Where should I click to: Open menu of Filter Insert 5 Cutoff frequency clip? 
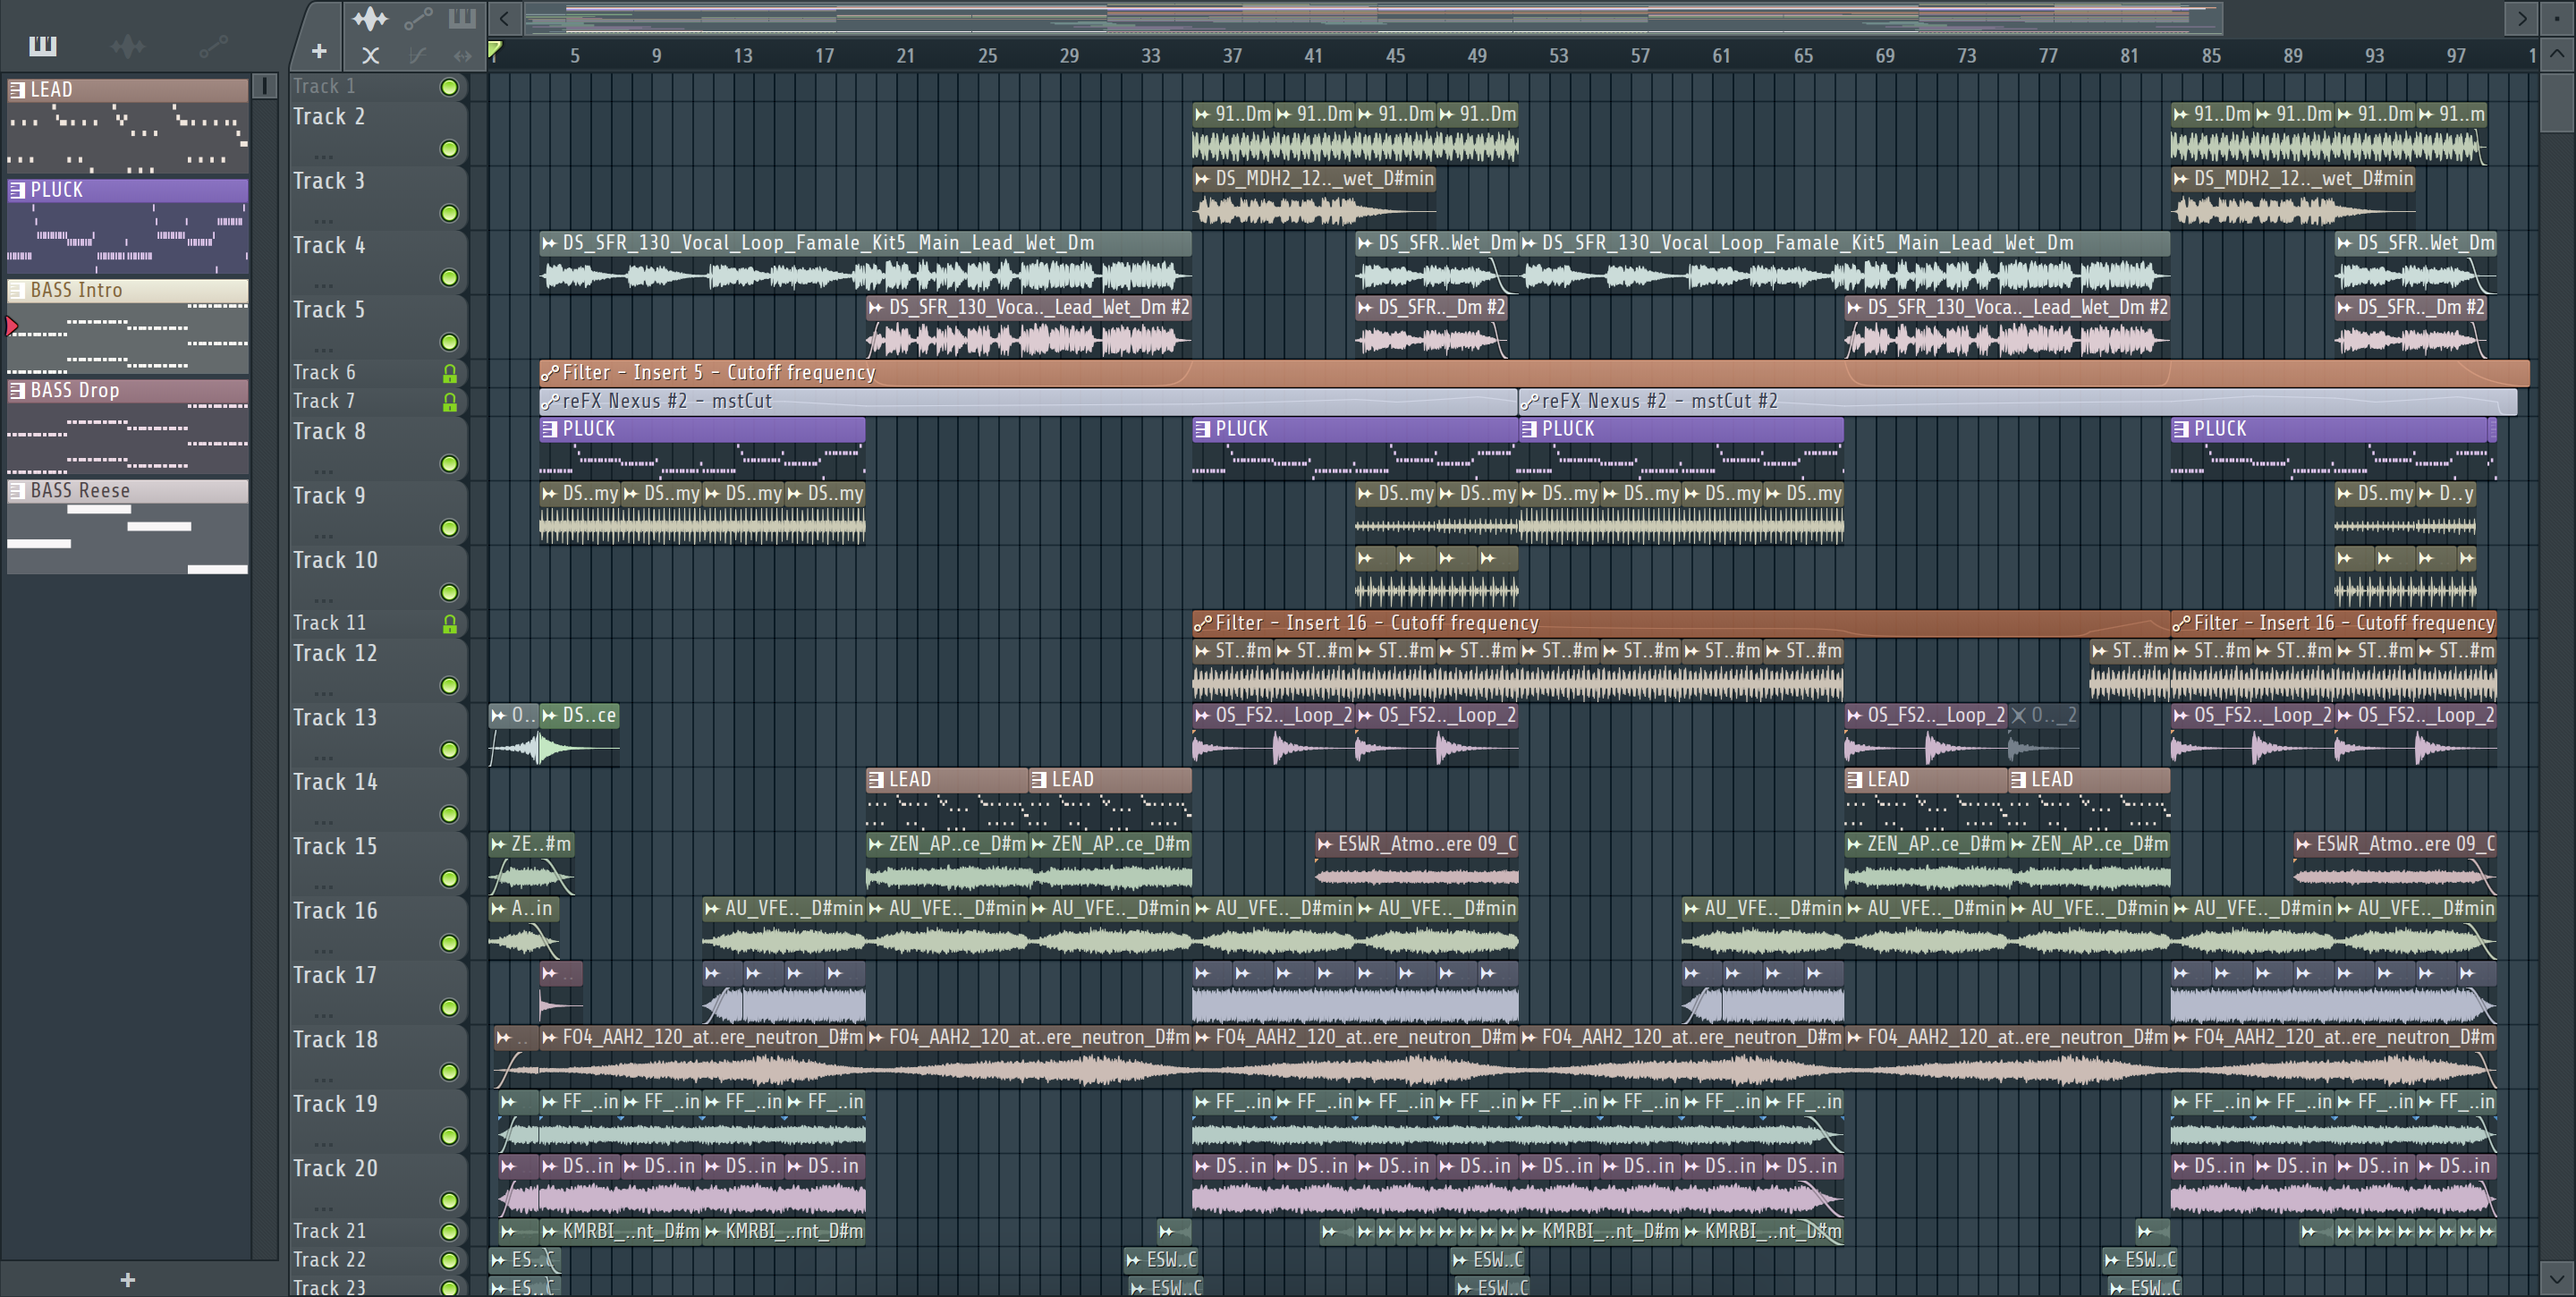coord(549,373)
